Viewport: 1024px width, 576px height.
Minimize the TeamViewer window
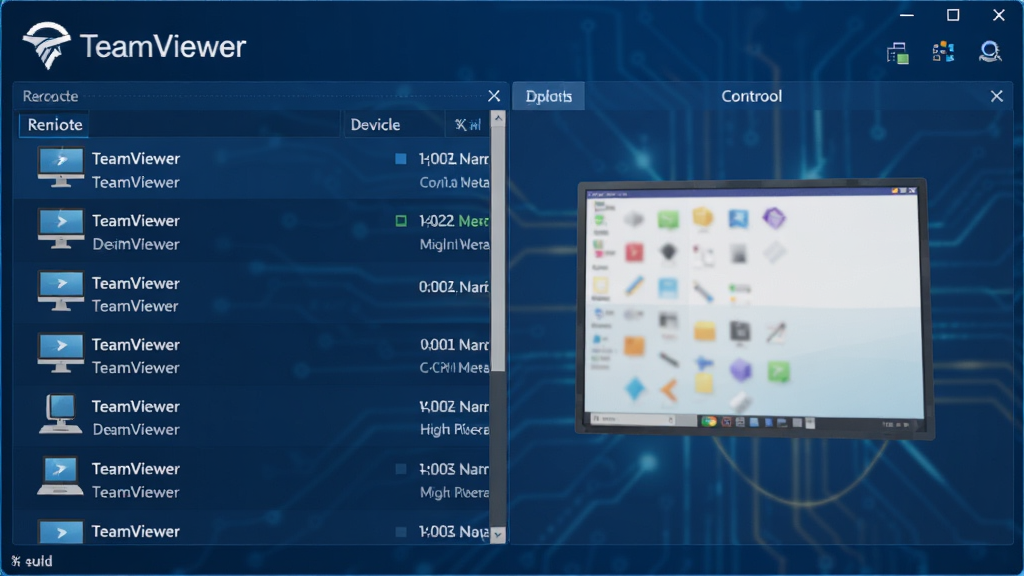click(x=906, y=15)
